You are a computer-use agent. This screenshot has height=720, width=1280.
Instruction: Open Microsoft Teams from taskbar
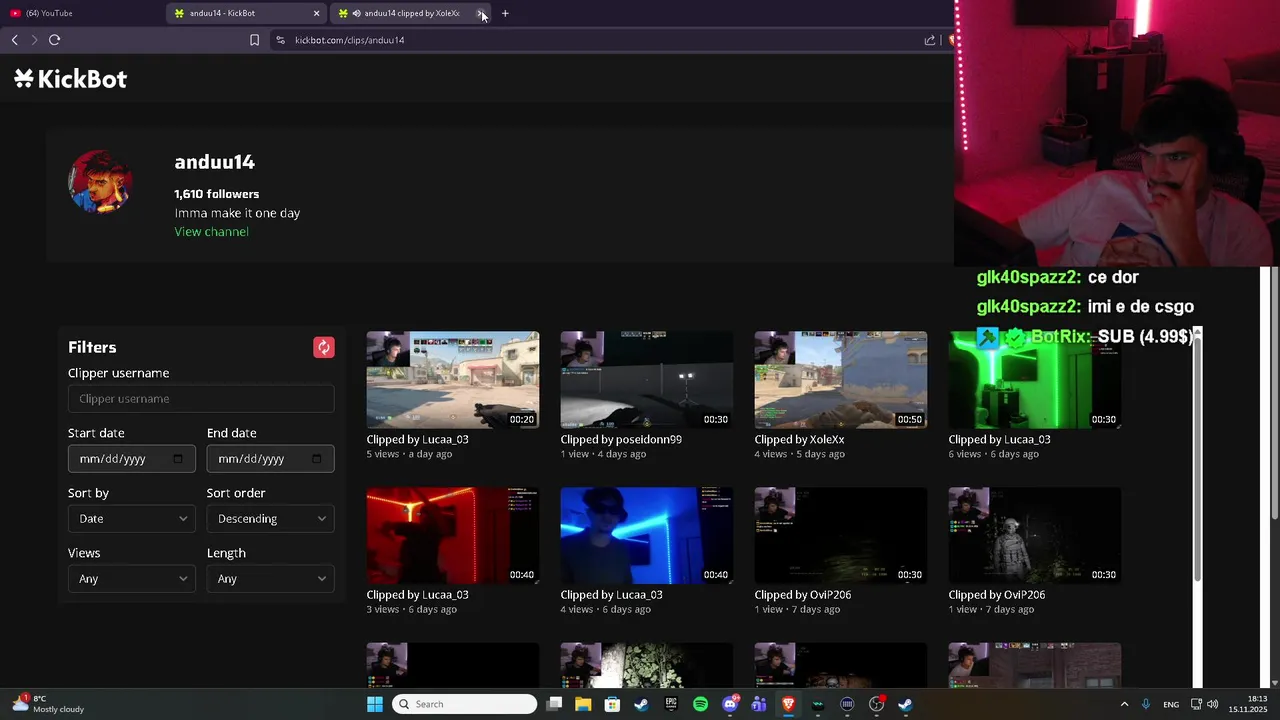759,704
